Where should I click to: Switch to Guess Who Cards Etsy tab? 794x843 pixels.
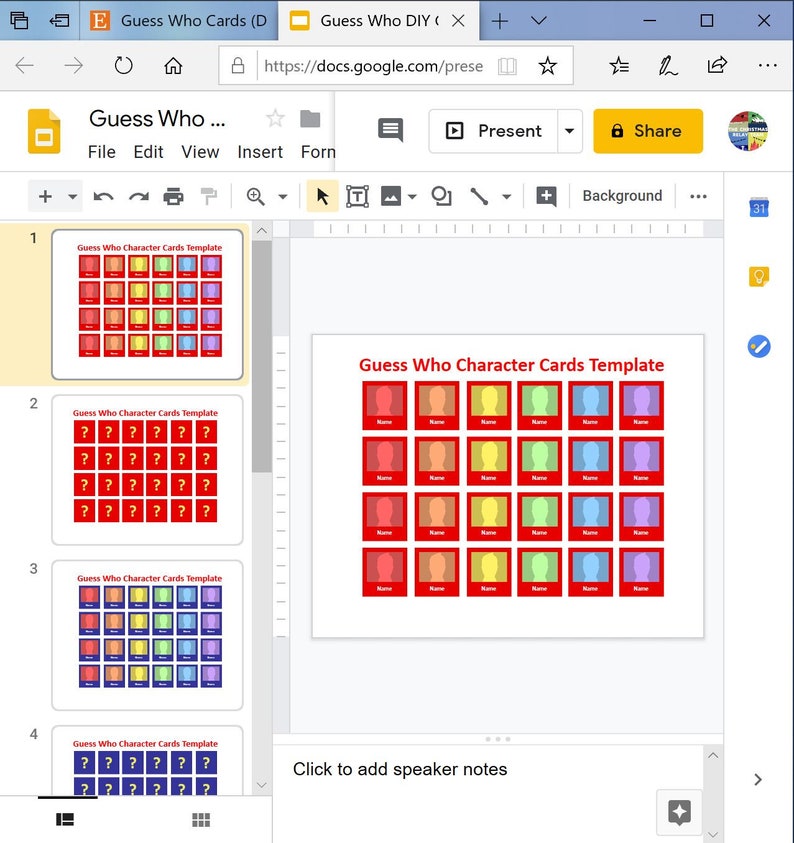179,20
